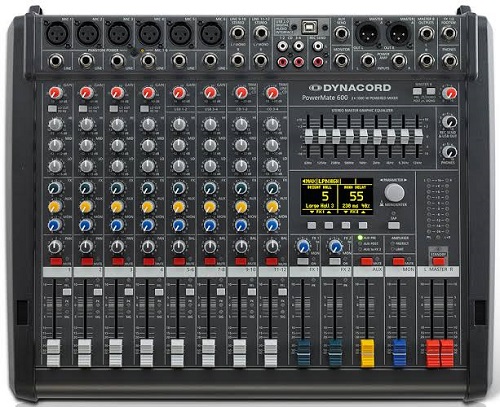Adjust the REC SEND & USB OUT knob
The height and width of the screenshot is (407, 500).
[450, 122]
